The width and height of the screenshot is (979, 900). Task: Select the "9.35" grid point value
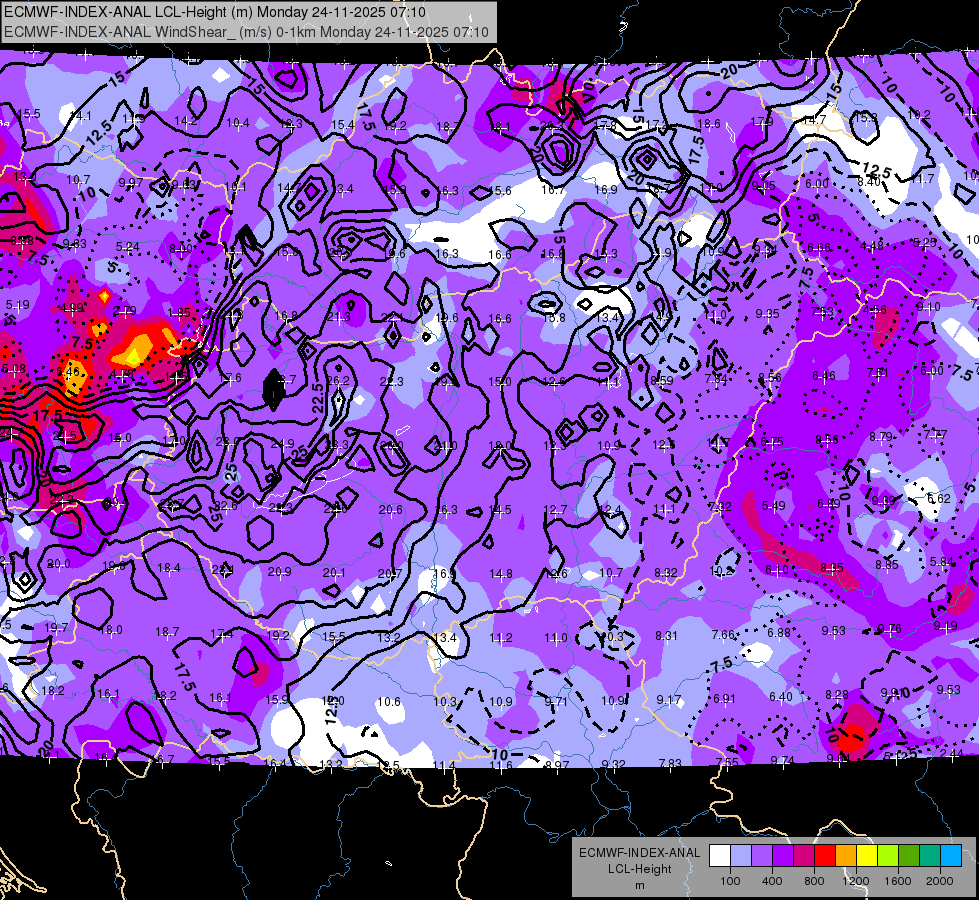tap(767, 314)
